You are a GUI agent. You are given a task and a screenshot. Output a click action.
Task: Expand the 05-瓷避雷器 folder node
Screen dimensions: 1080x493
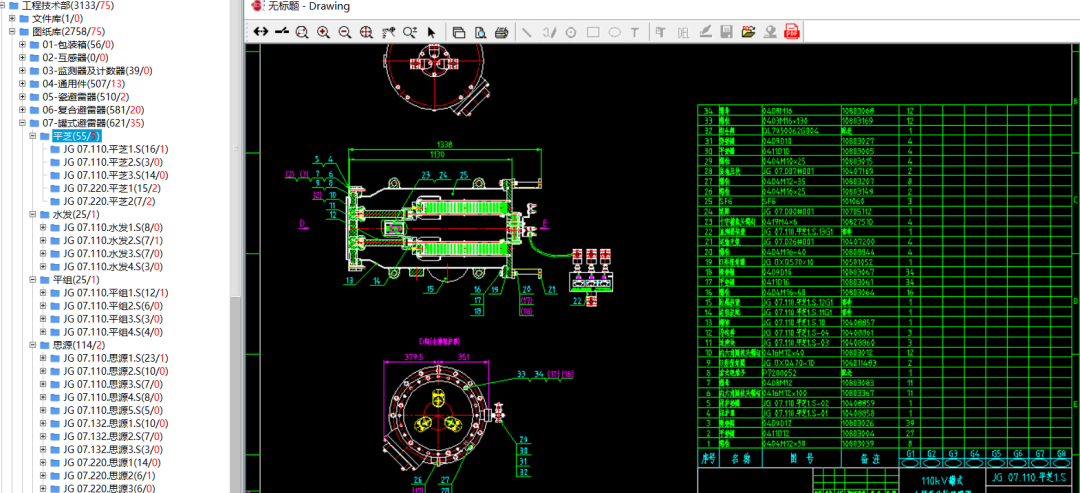23,97
